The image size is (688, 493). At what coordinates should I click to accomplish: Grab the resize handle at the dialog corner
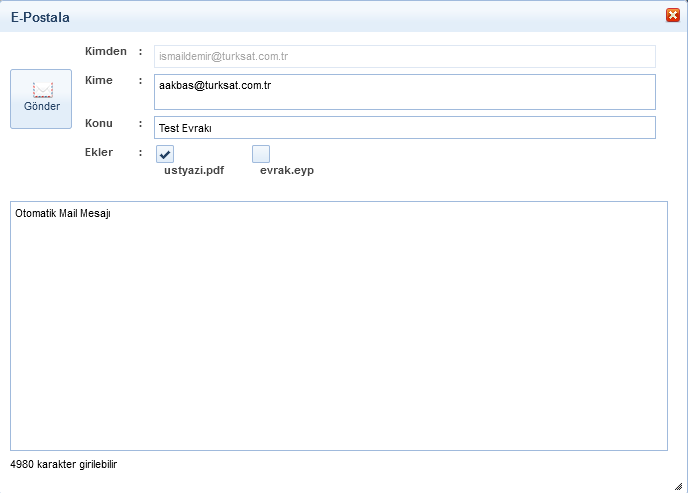click(680, 485)
